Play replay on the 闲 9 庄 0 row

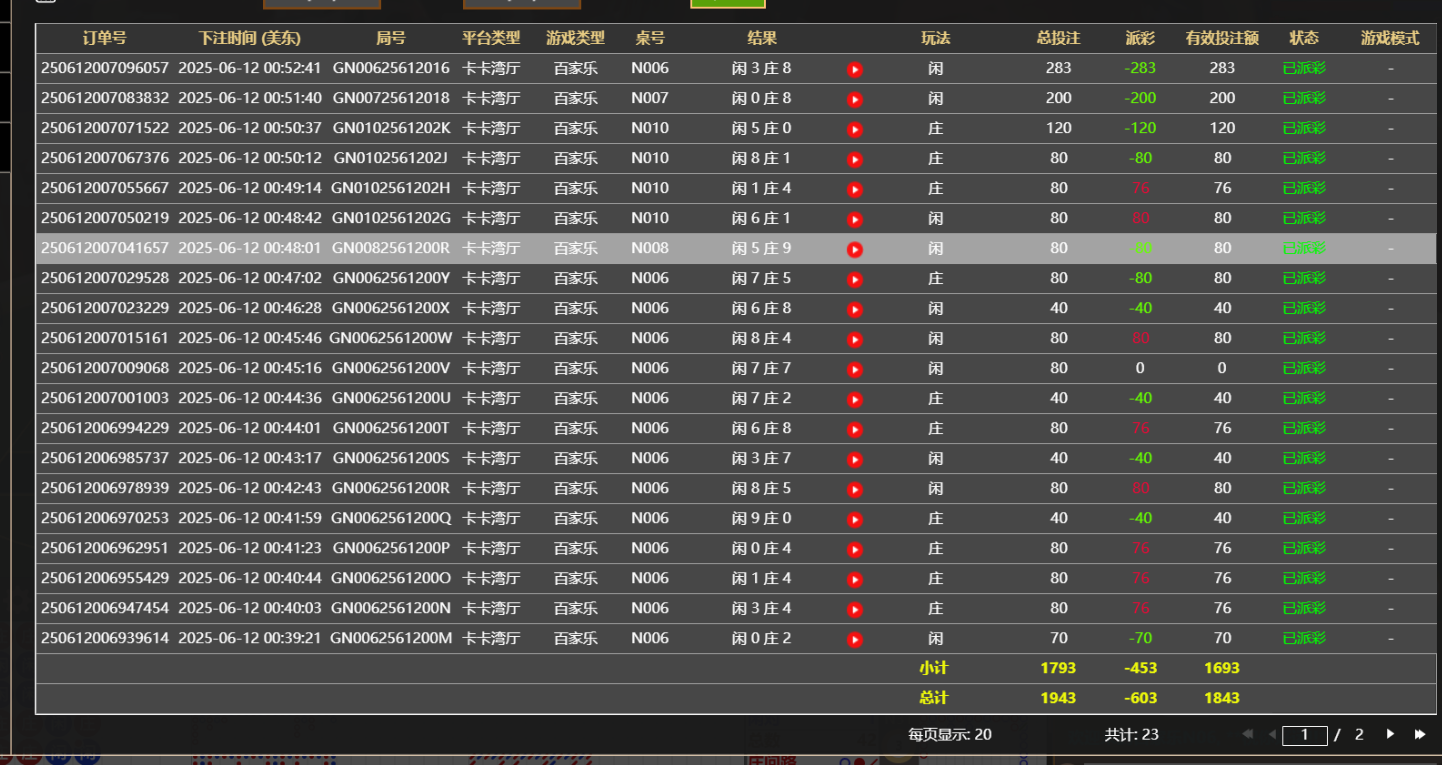click(855, 518)
